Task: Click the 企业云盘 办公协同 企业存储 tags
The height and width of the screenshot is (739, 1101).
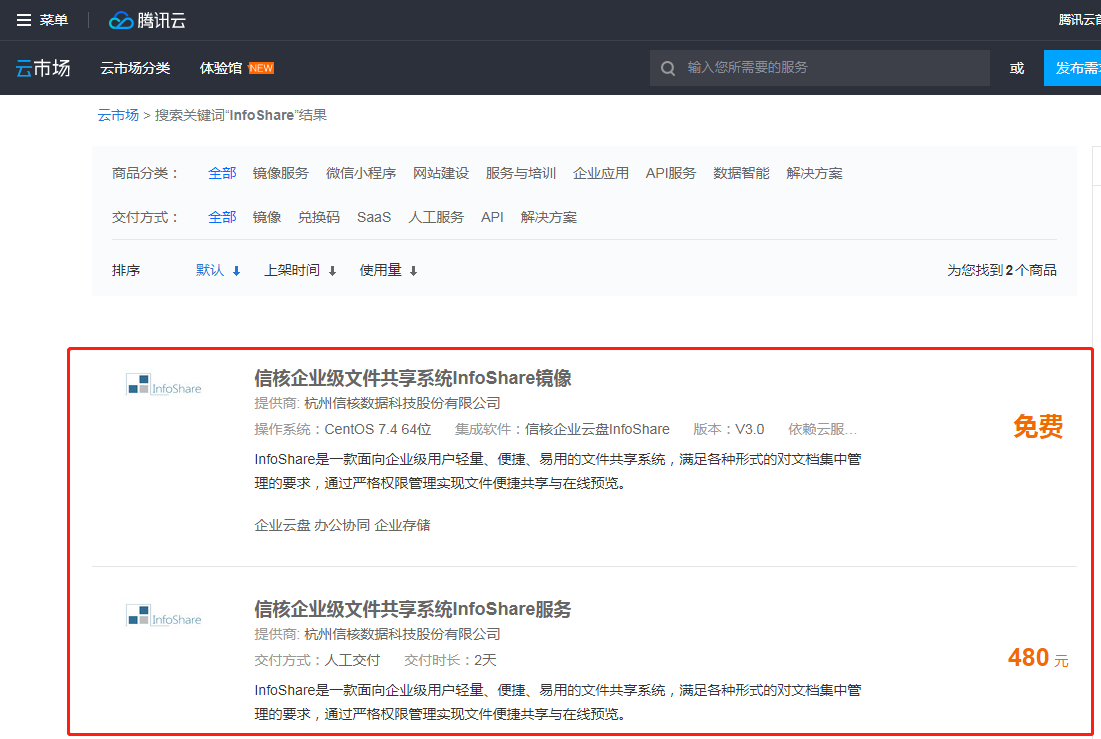Action: pyautogui.click(x=342, y=525)
